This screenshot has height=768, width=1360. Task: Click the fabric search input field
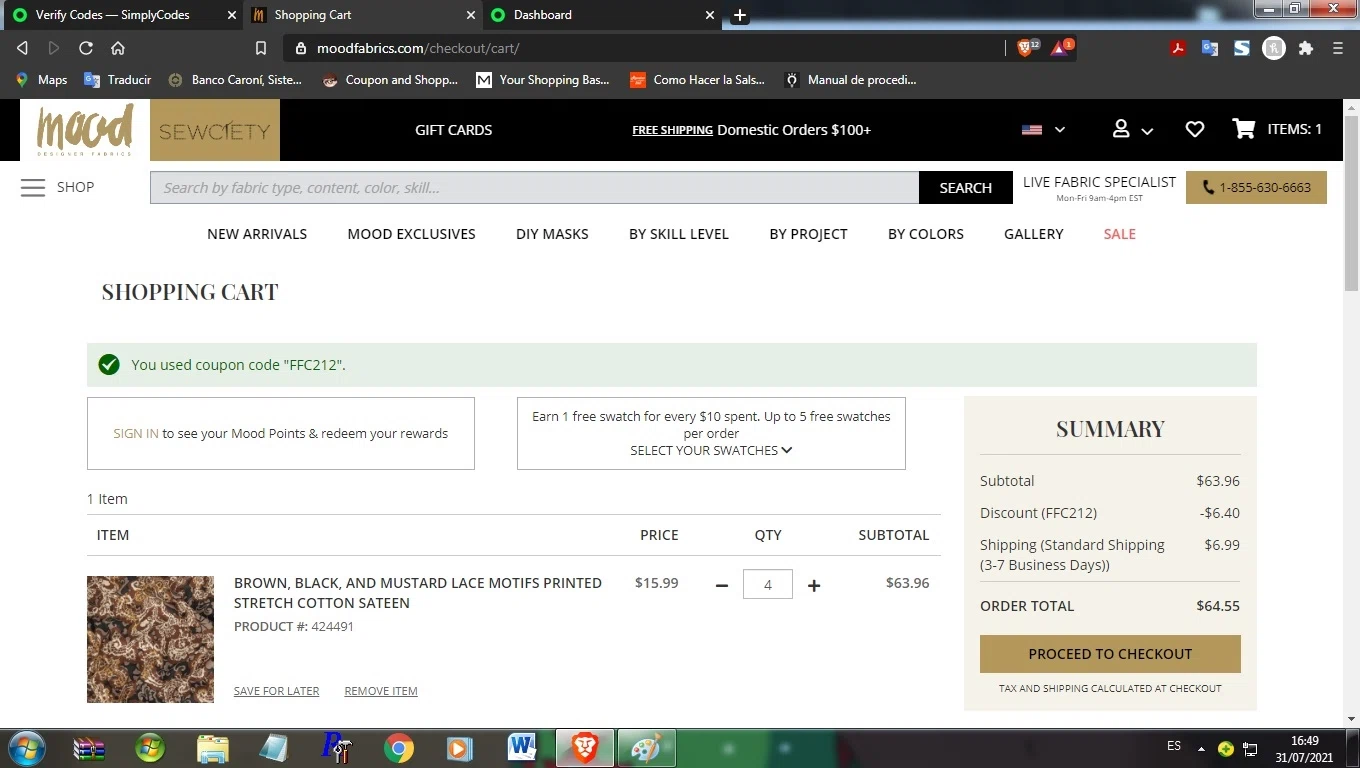point(534,188)
